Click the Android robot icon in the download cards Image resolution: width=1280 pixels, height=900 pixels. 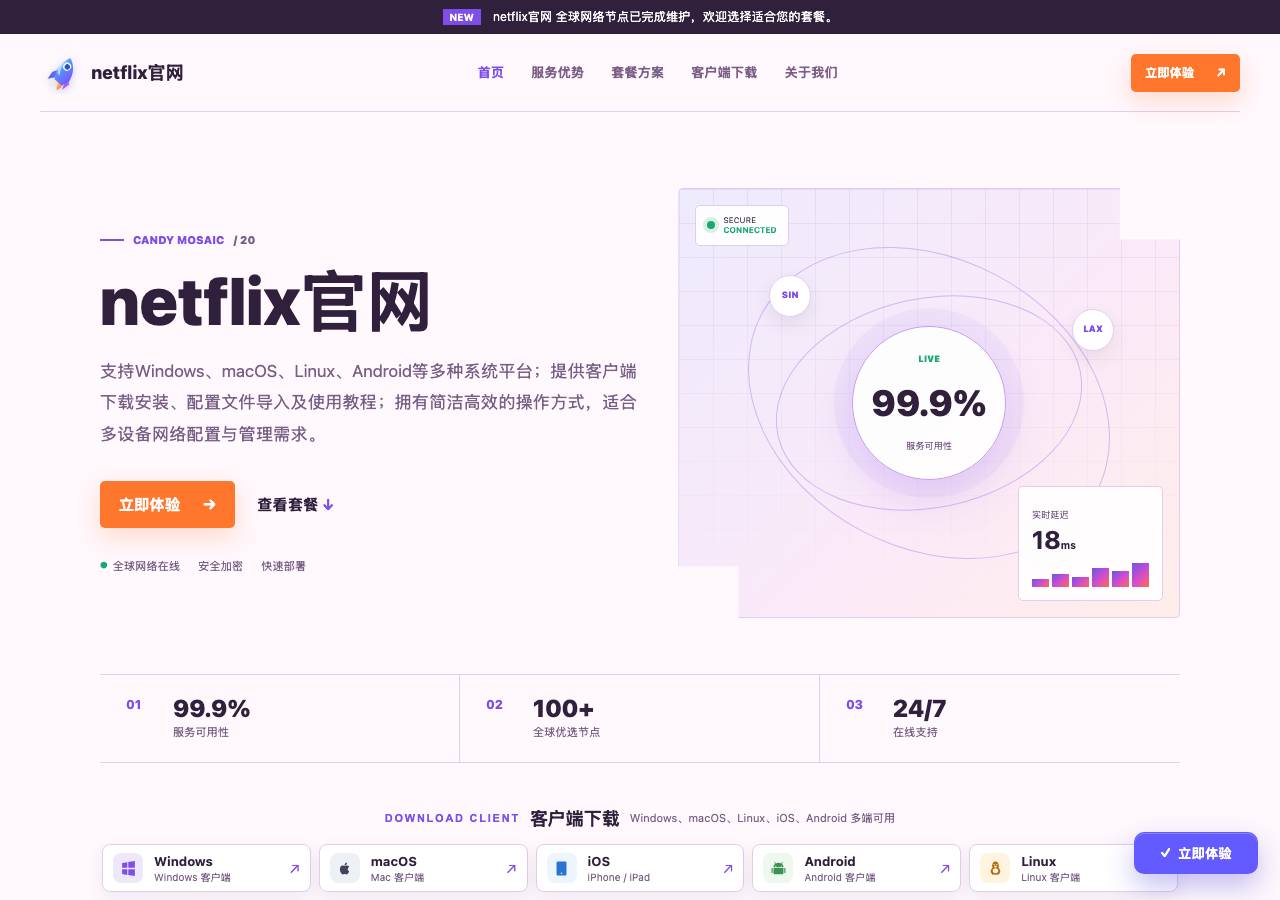[x=778, y=868]
